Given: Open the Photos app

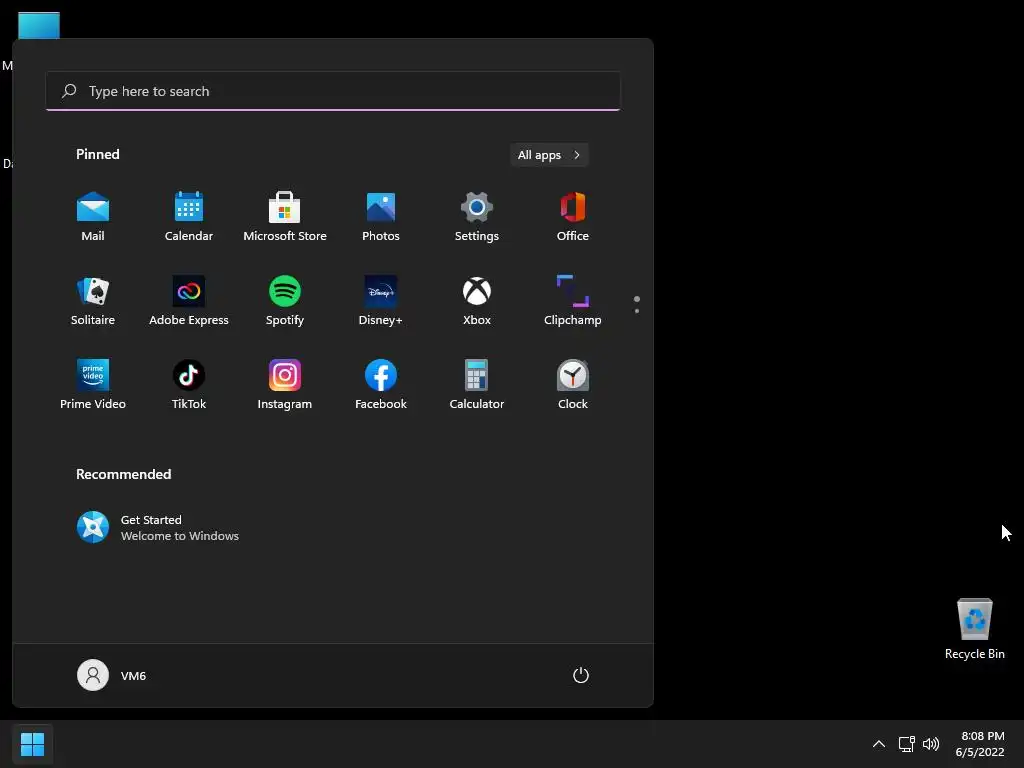Looking at the screenshot, I should pos(381,217).
